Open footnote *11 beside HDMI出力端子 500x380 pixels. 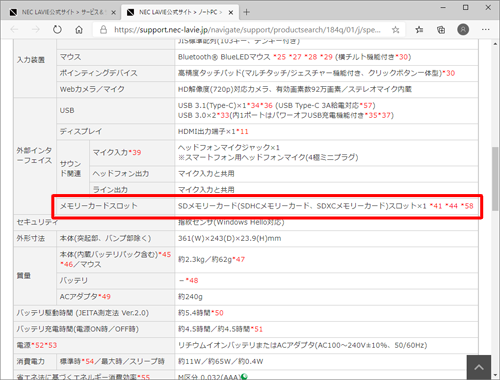tap(242, 132)
